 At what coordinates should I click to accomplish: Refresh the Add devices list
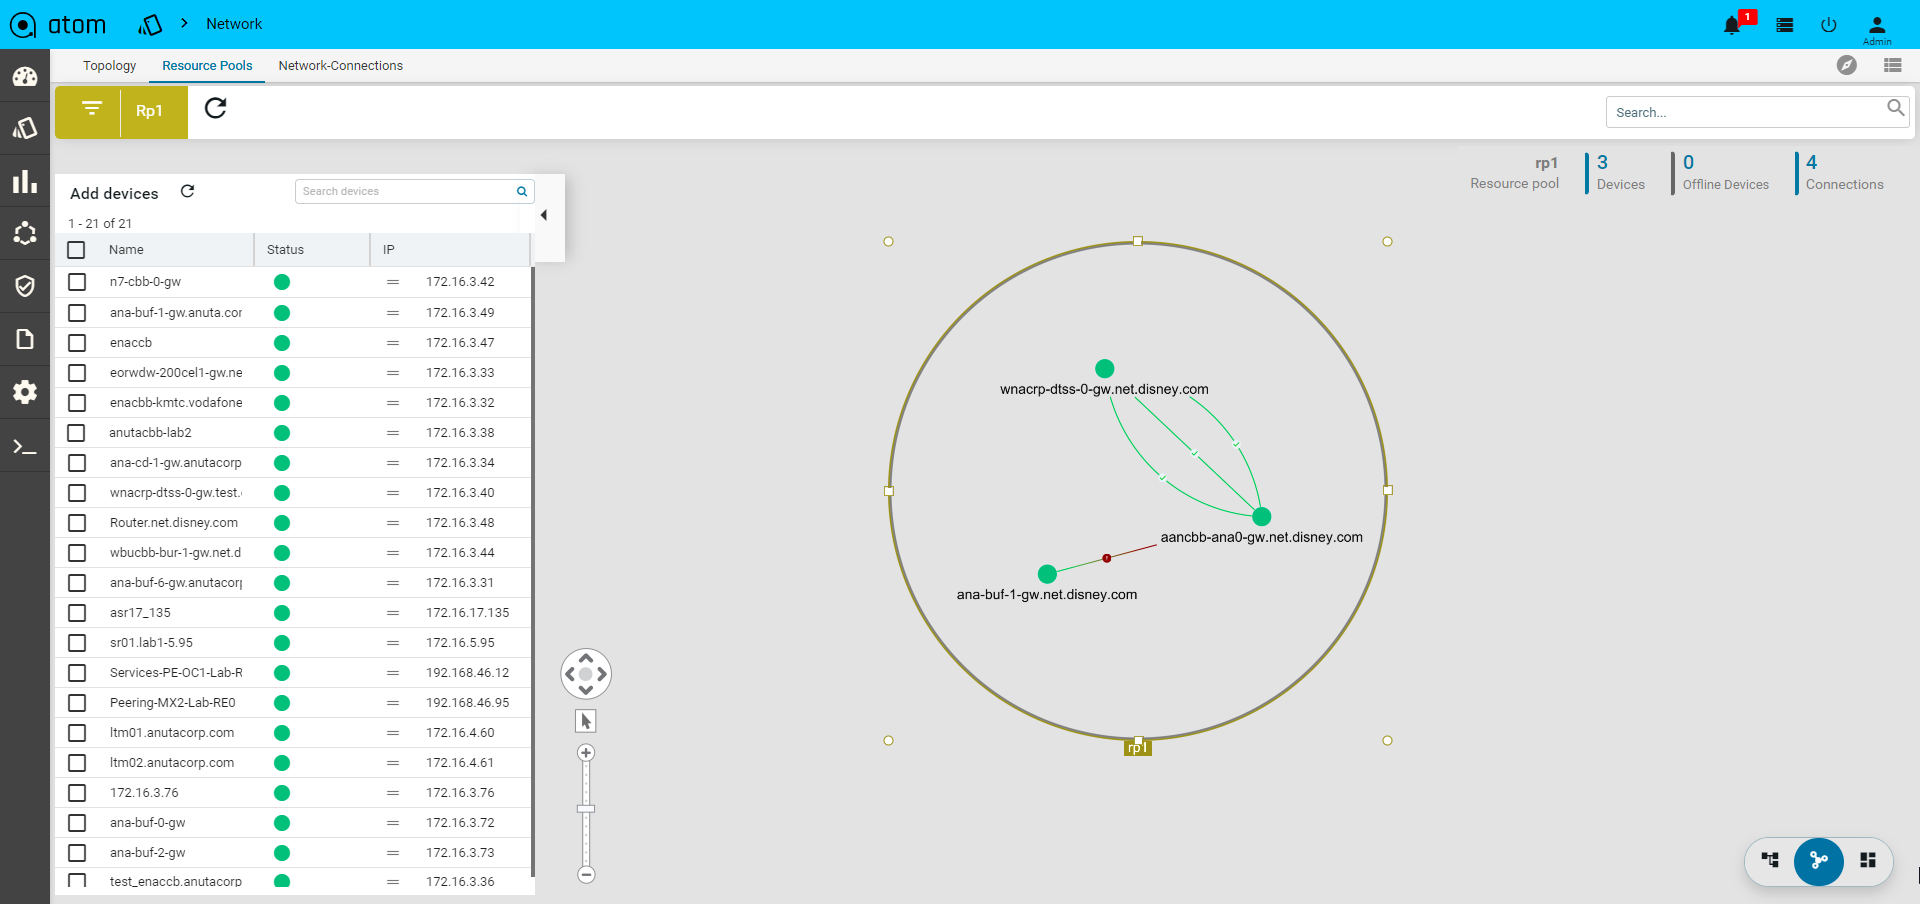pos(187,191)
